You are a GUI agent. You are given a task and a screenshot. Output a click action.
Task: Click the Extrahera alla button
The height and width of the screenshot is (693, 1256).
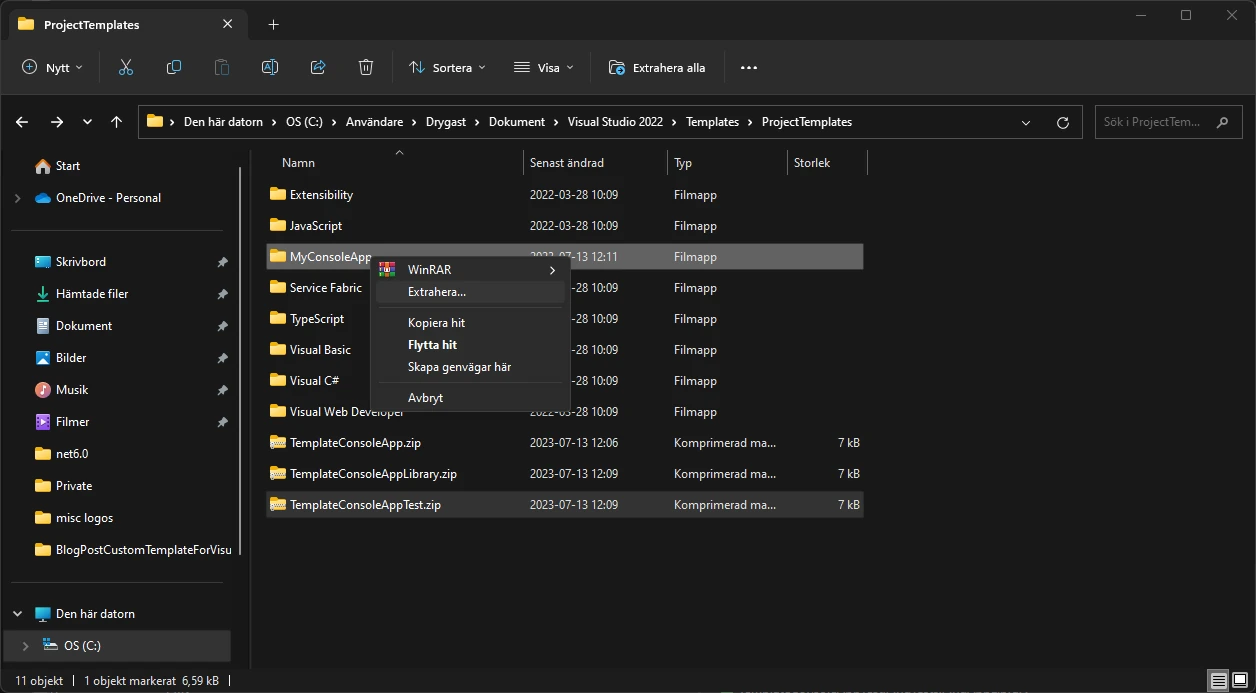point(657,67)
